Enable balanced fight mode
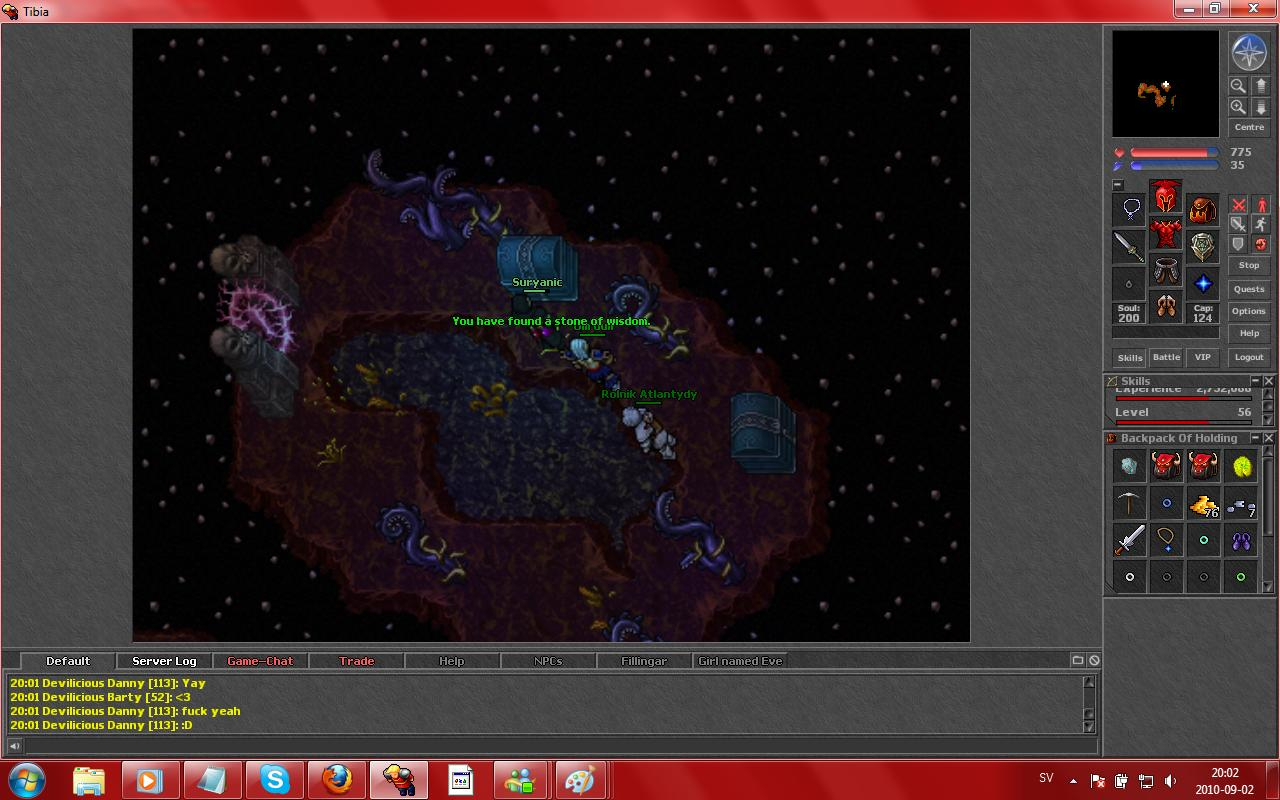The width and height of the screenshot is (1280, 800). tap(1238, 225)
